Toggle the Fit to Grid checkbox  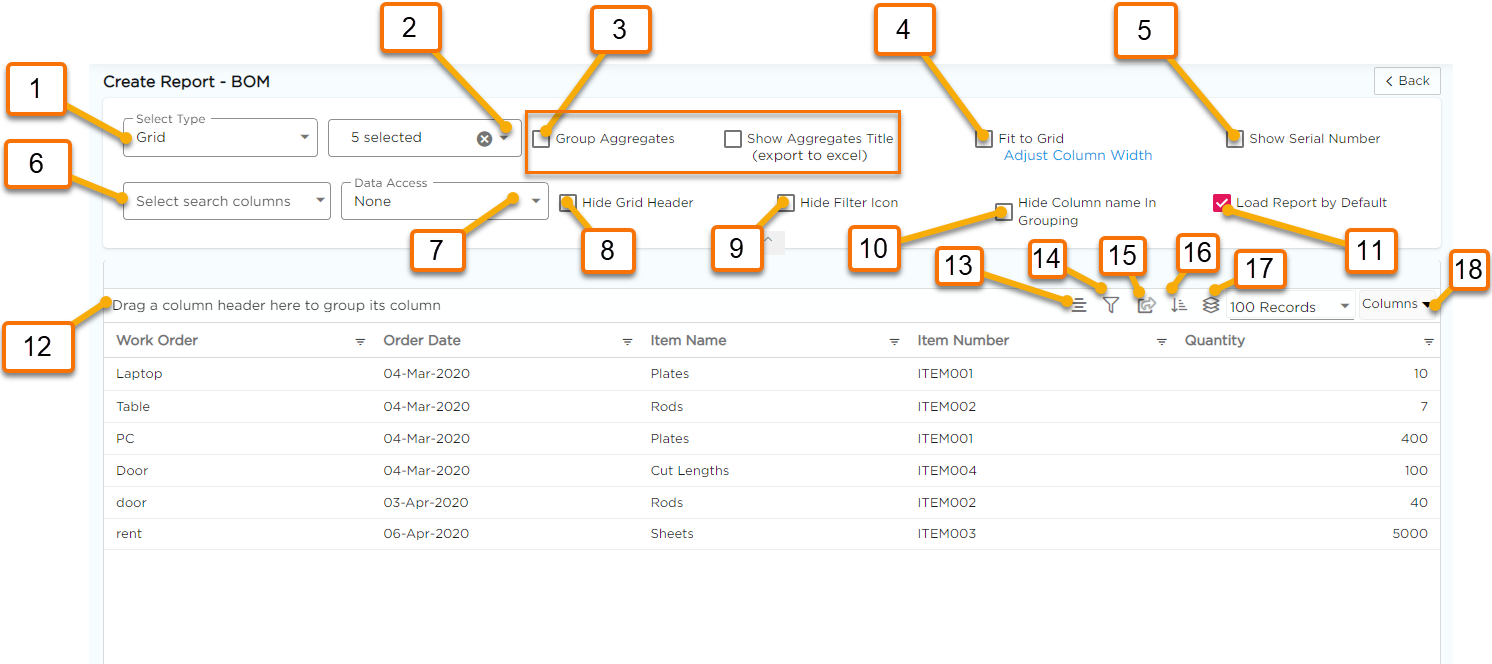(x=984, y=139)
